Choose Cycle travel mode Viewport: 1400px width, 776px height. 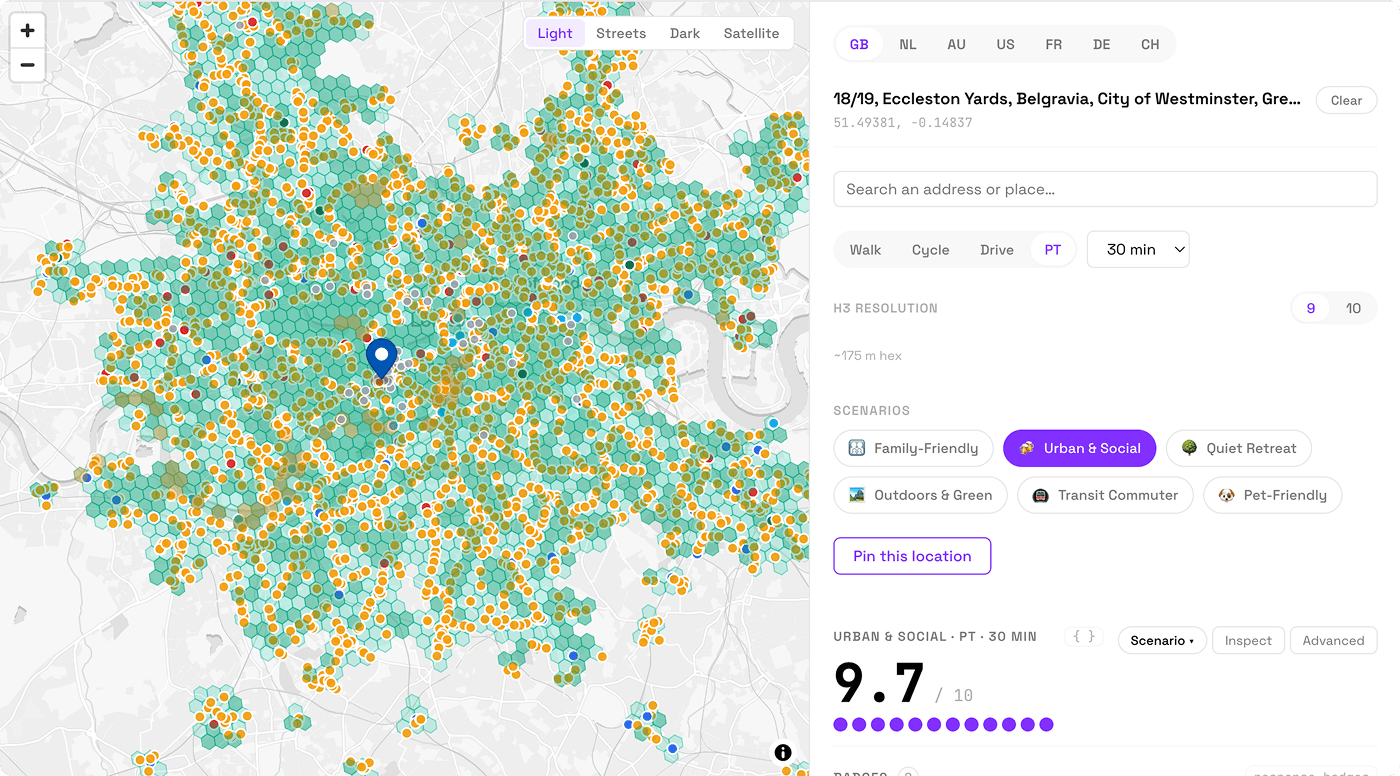(930, 250)
